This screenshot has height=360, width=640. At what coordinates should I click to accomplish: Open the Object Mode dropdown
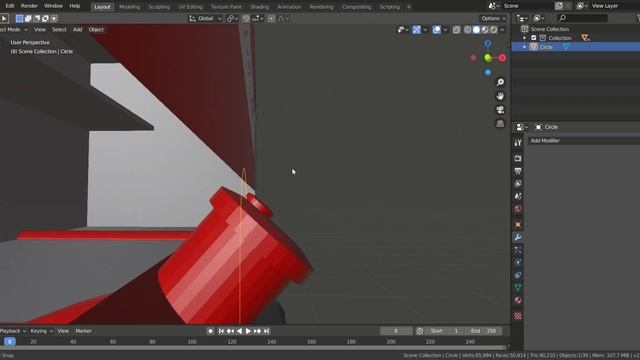pos(14,30)
